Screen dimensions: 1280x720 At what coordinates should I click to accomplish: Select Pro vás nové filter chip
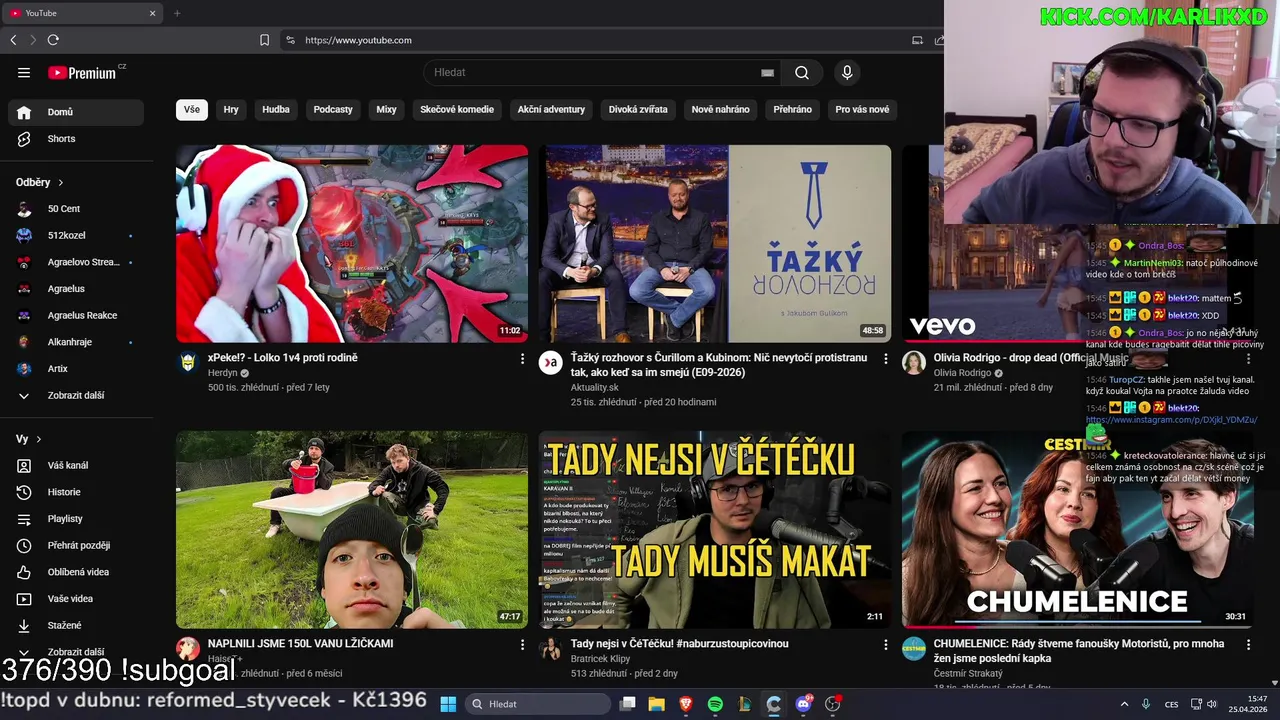click(x=862, y=109)
